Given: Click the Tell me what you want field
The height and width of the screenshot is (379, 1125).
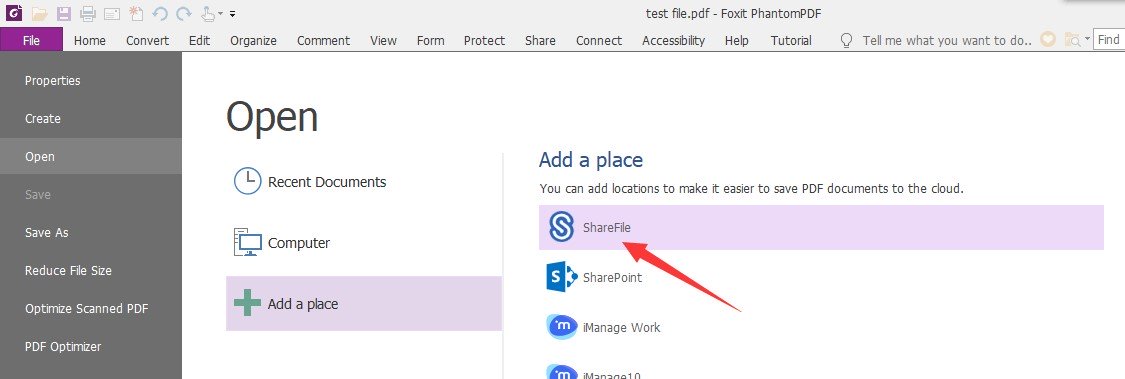Looking at the screenshot, I should coord(946,40).
